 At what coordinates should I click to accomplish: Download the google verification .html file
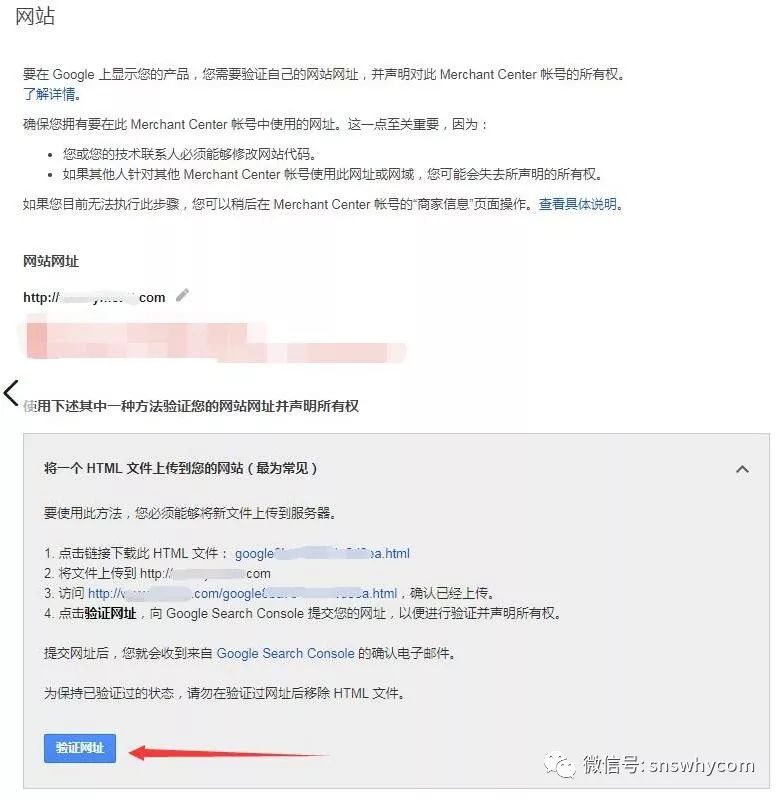[x=322, y=553]
